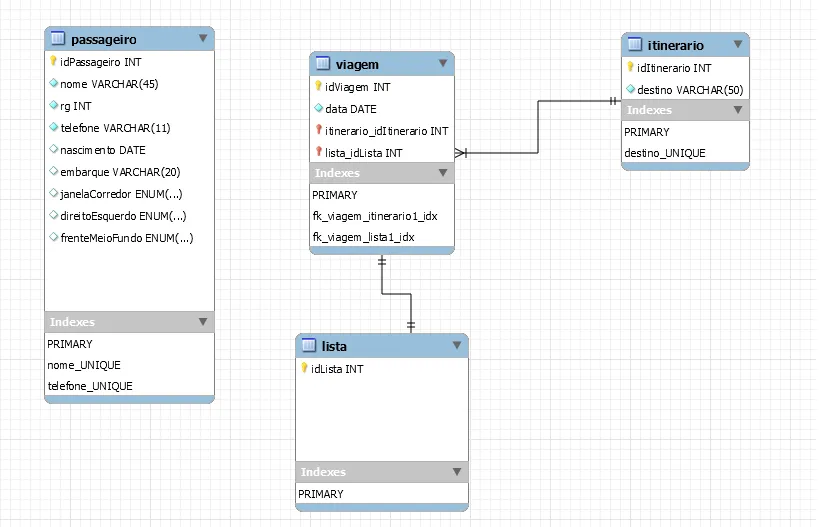This screenshot has height=527, width=819.
Task: Collapse the Indexes section in itinerario
Action: point(738,110)
